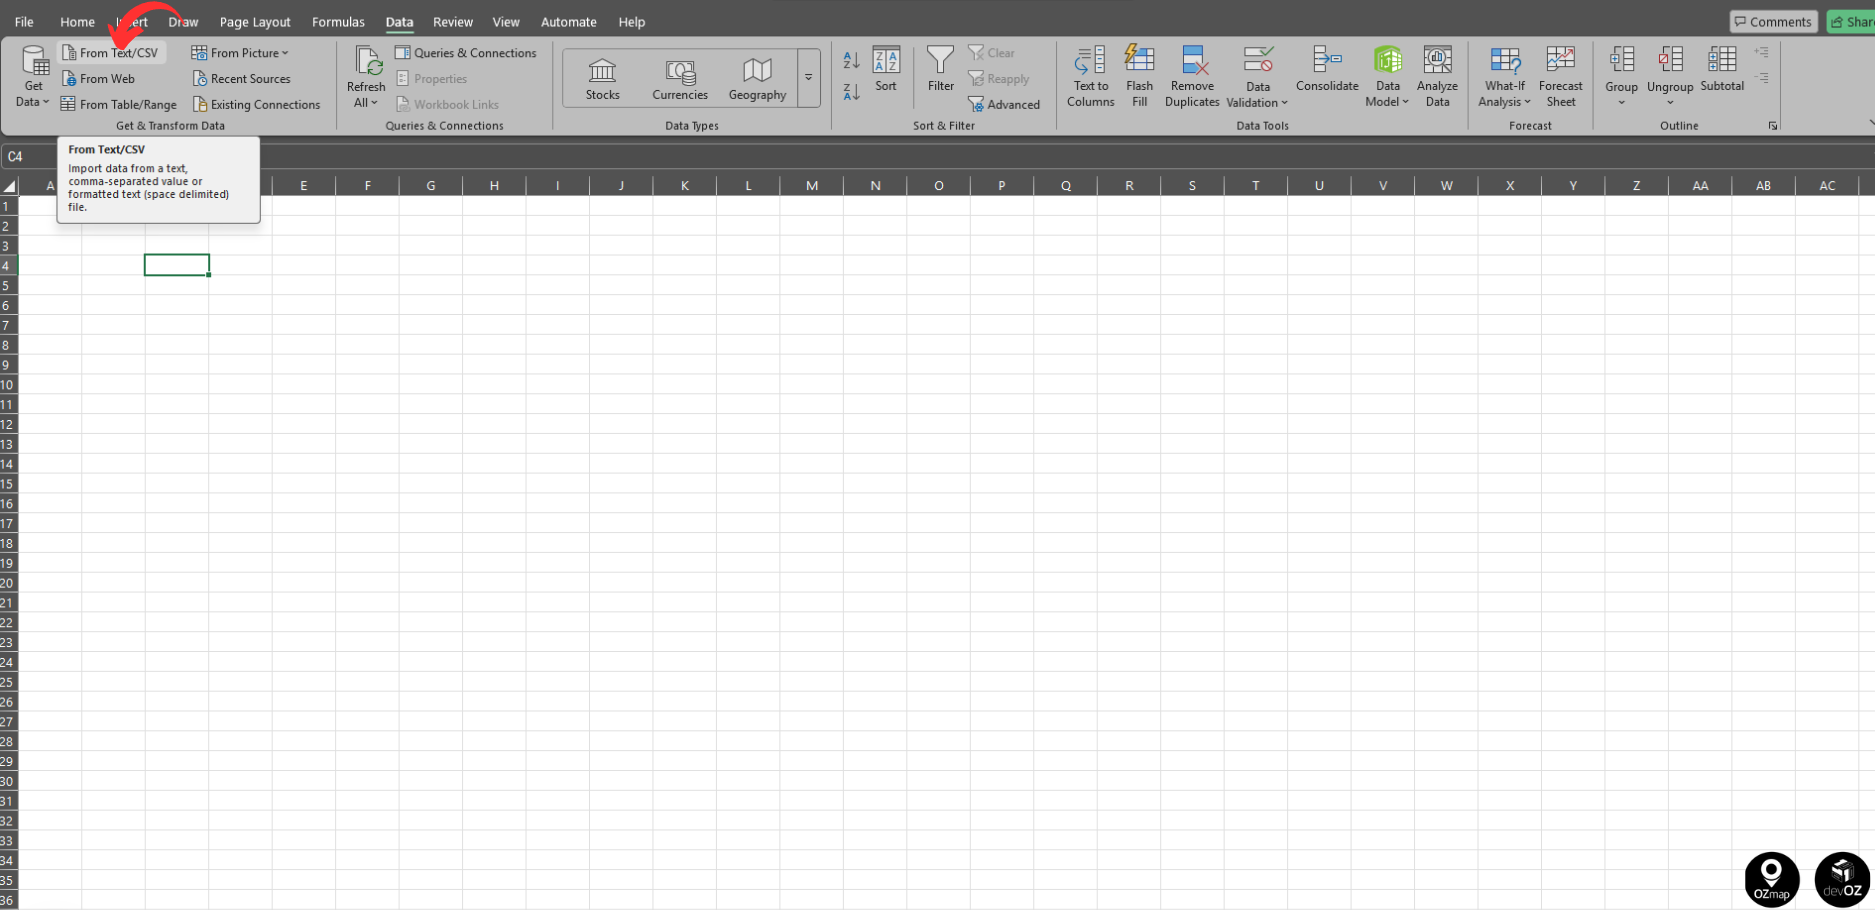1875x910 pixels.
Task: Switch to the Formulas tab
Action: pyautogui.click(x=338, y=21)
